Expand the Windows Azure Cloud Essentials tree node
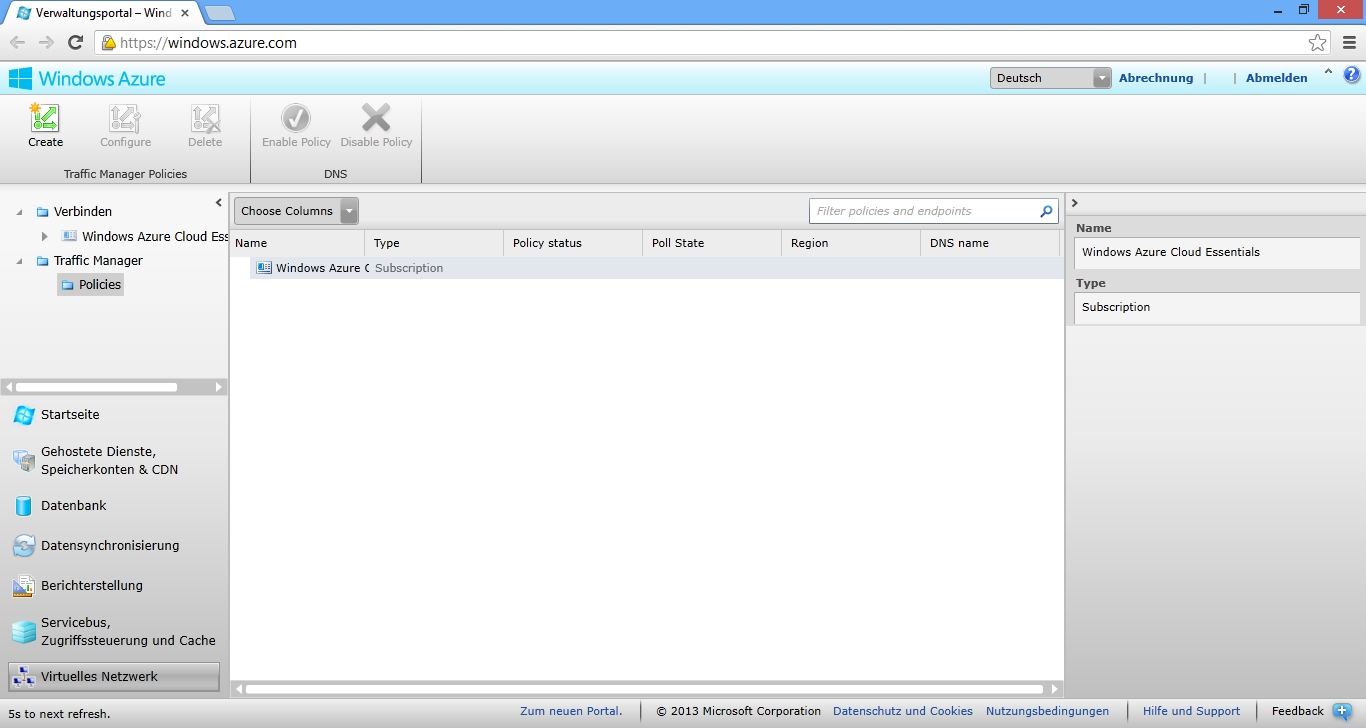This screenshot has height=728, width=1366. 44,237
